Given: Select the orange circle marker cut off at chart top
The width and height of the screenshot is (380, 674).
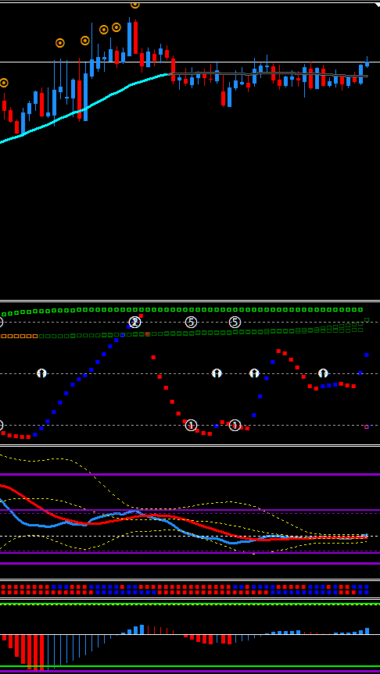Looking at the screenshot, I should coord(135,4).
